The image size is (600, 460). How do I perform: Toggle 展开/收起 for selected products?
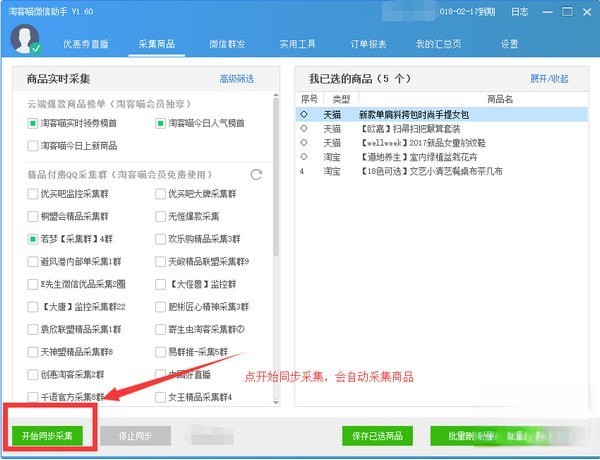pyautogui.click(x=549, y=79)
